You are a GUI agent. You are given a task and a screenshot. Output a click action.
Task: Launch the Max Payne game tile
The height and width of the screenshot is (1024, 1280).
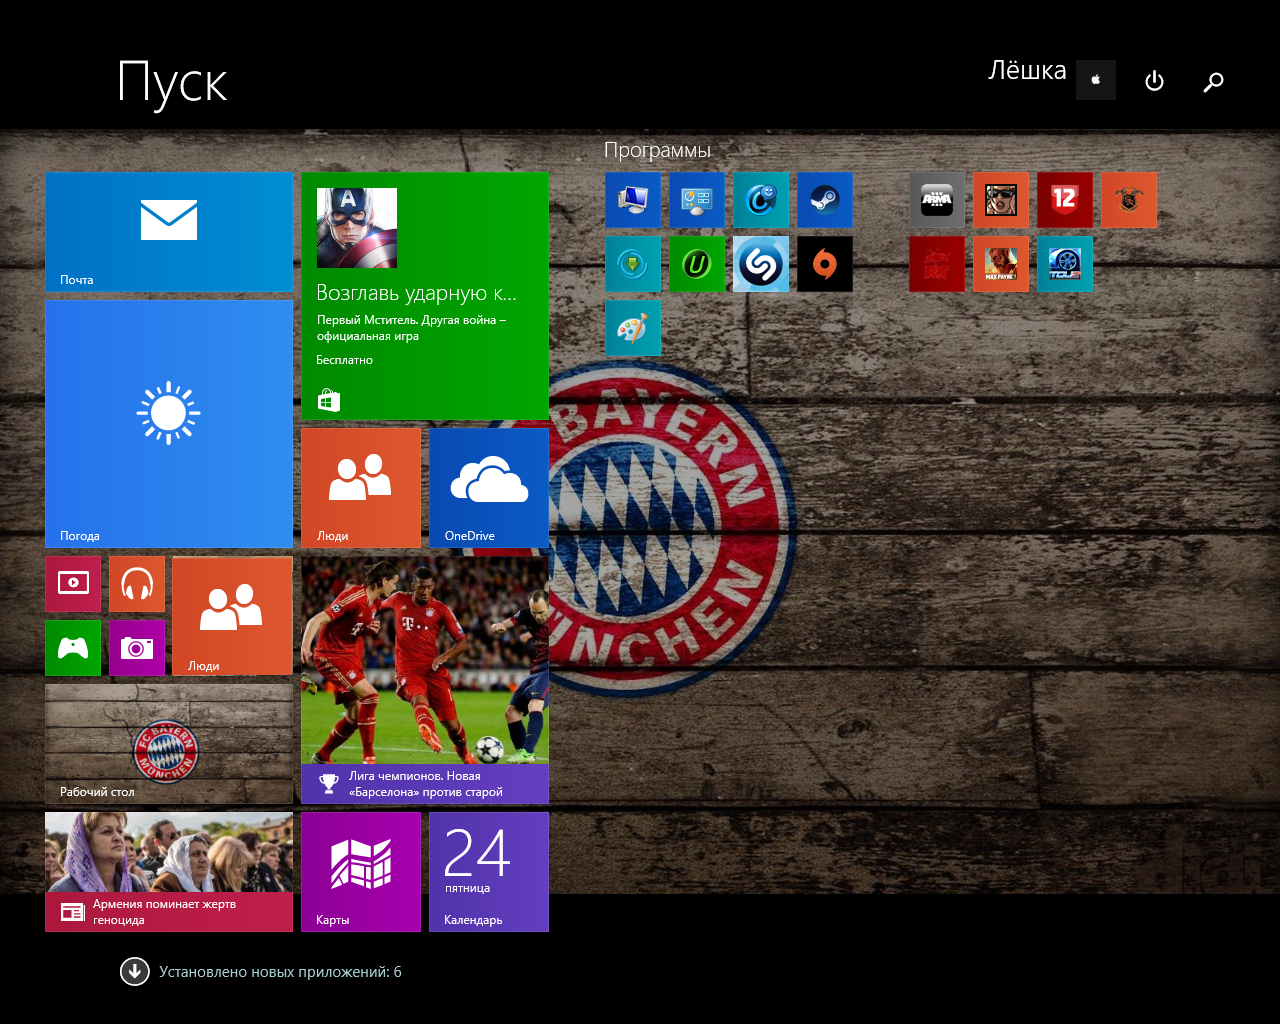1001,264
